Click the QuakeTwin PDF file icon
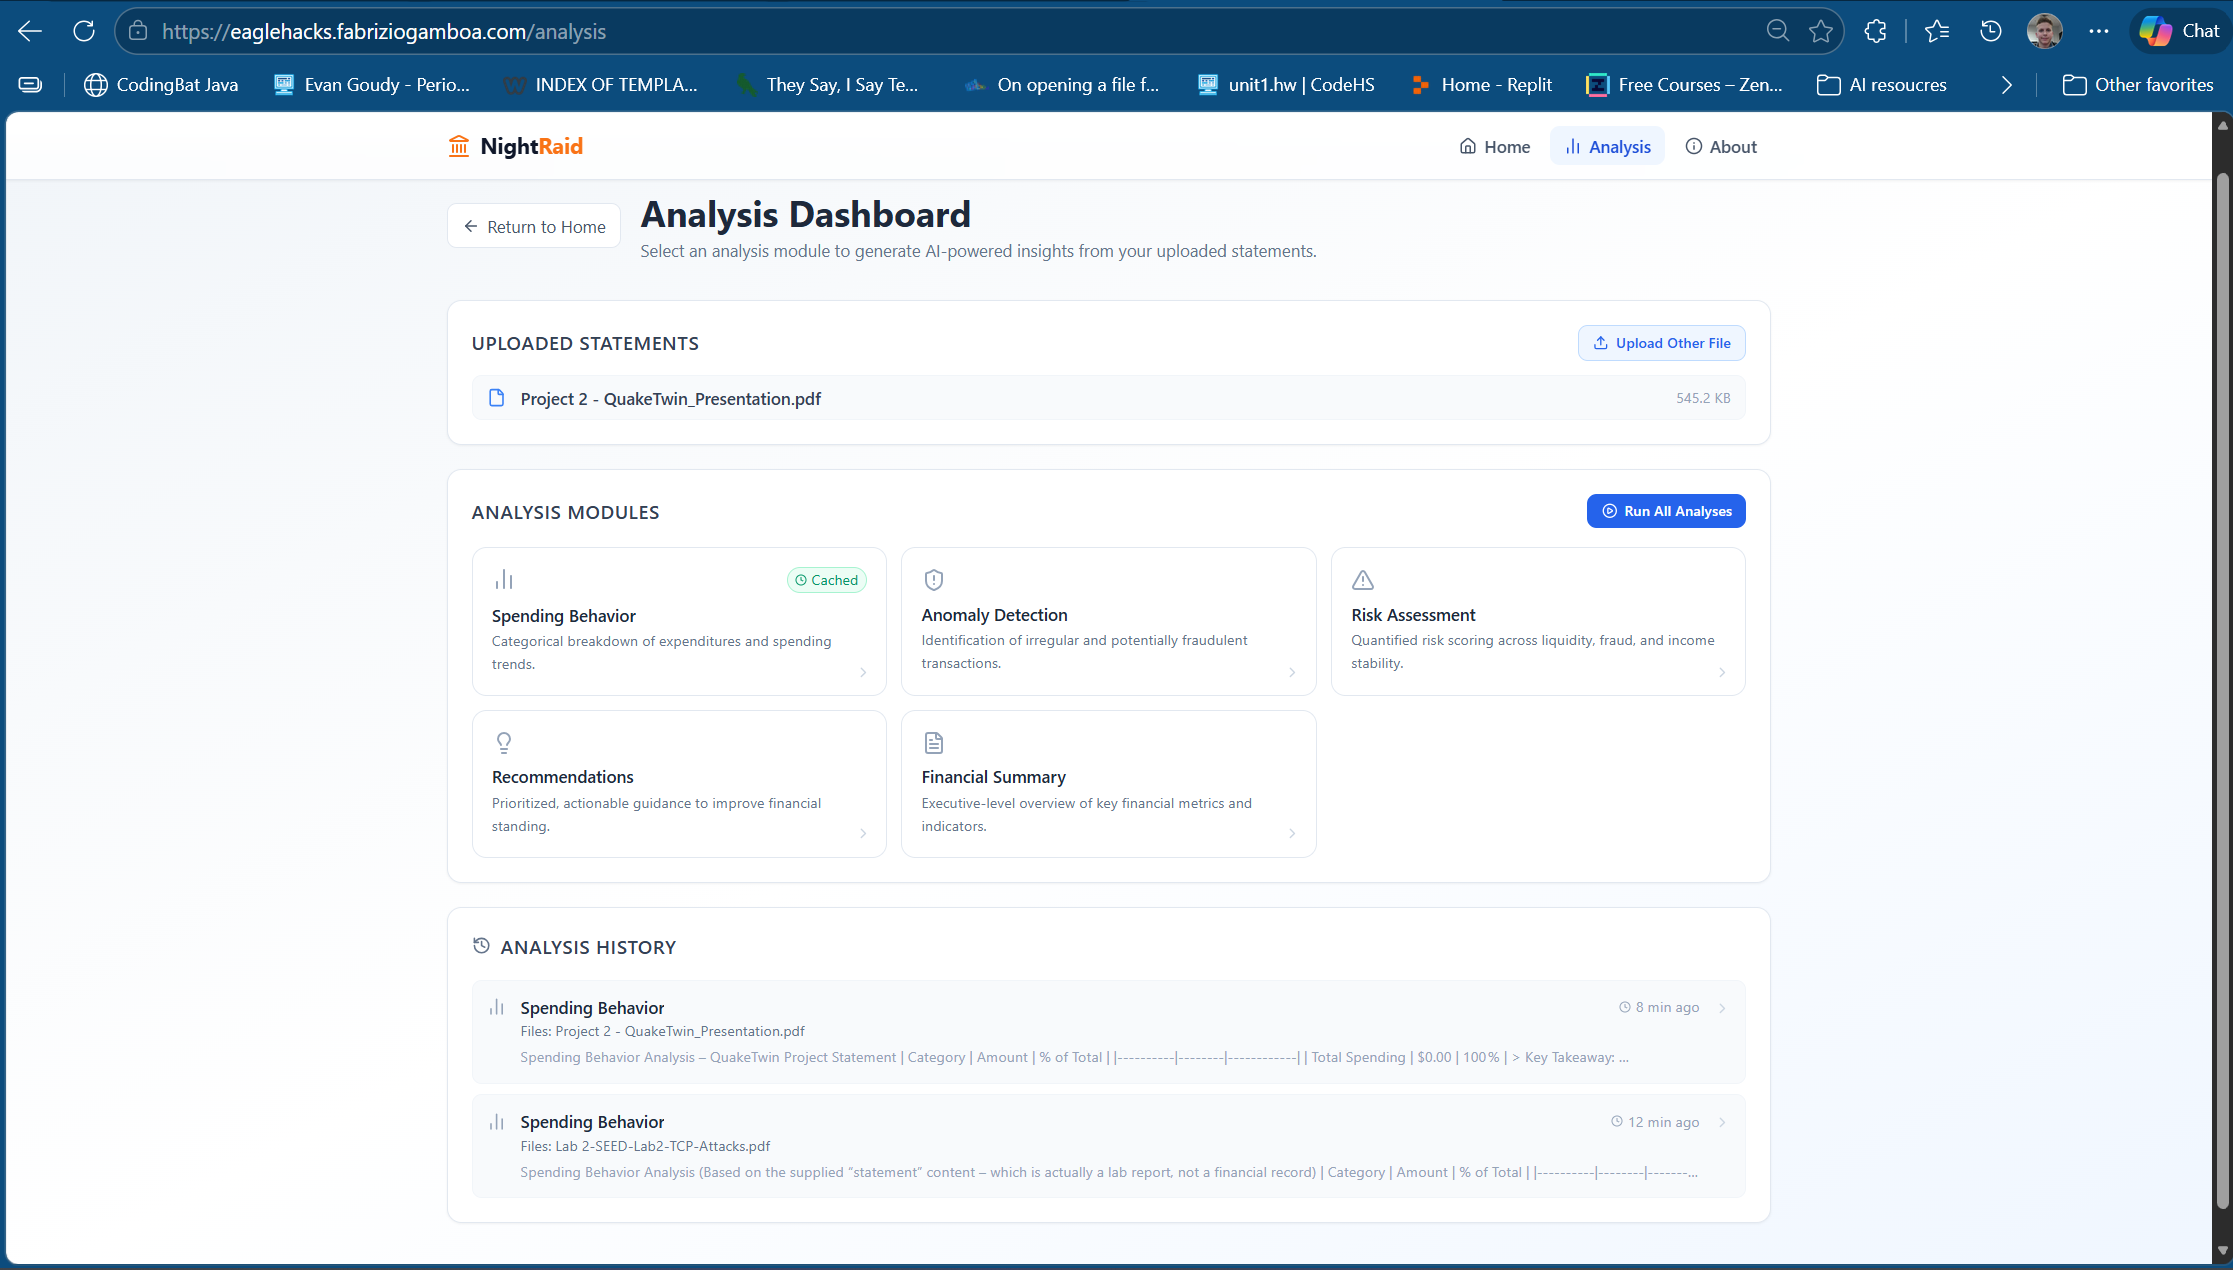The image size is (2233, 1270). point(496,398)
